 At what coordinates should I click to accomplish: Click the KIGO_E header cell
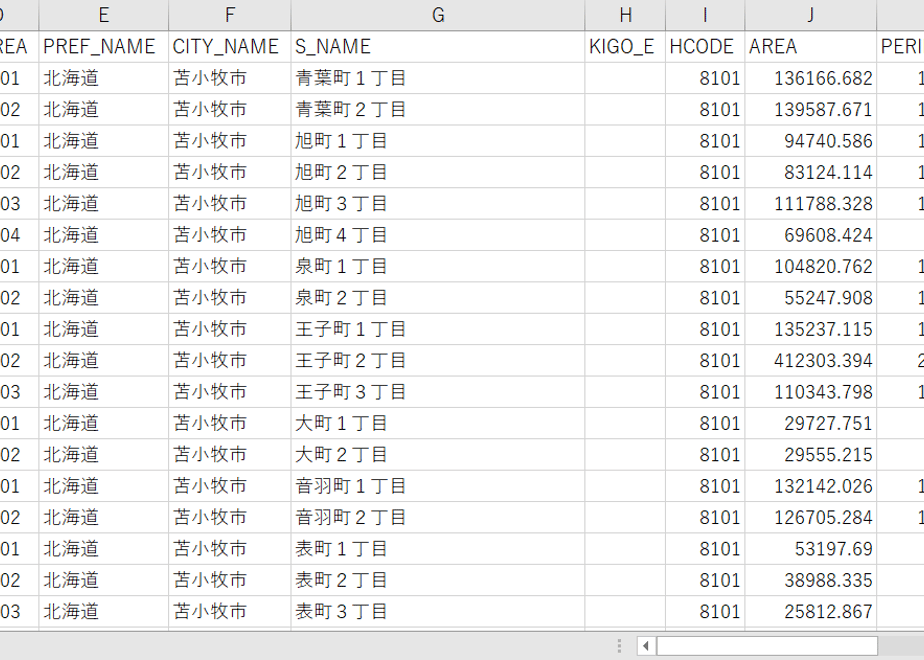(625, 47)
